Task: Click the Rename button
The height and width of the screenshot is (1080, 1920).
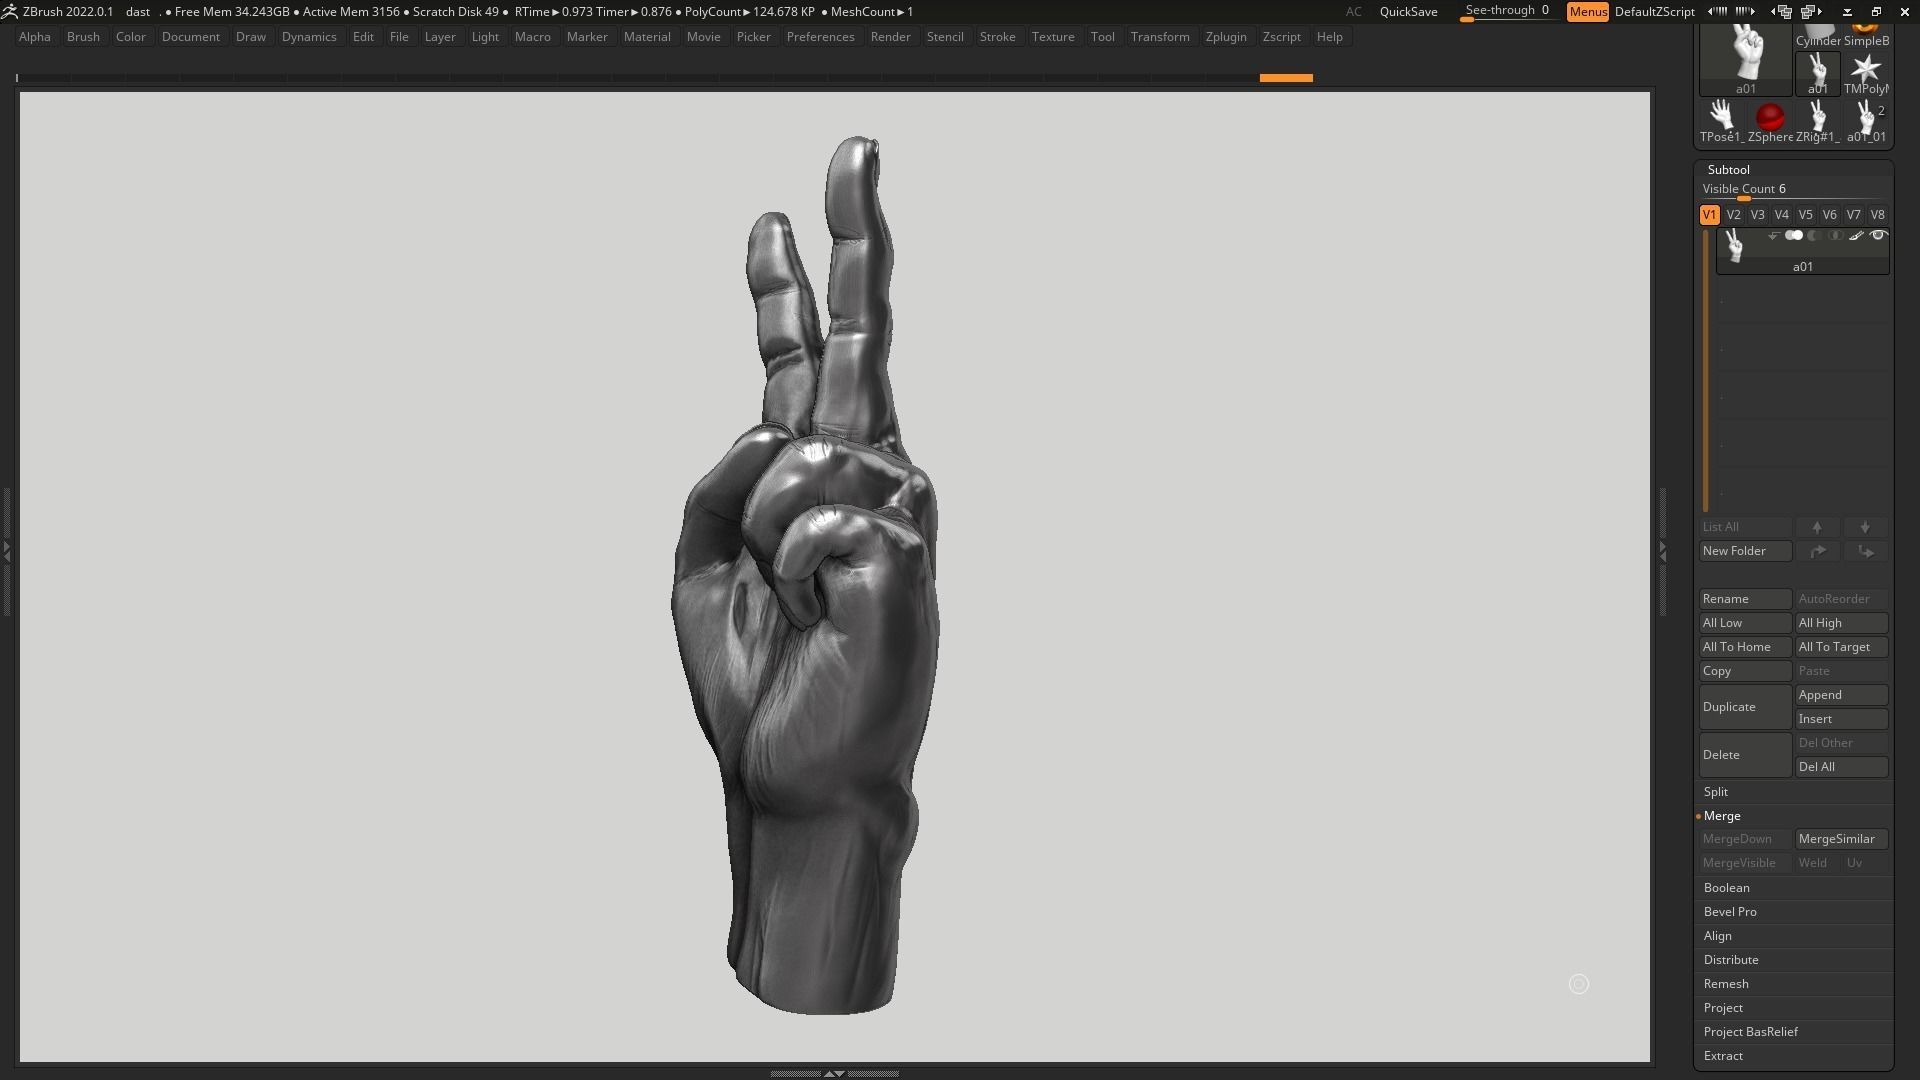Action: (x=1745, y=599)
